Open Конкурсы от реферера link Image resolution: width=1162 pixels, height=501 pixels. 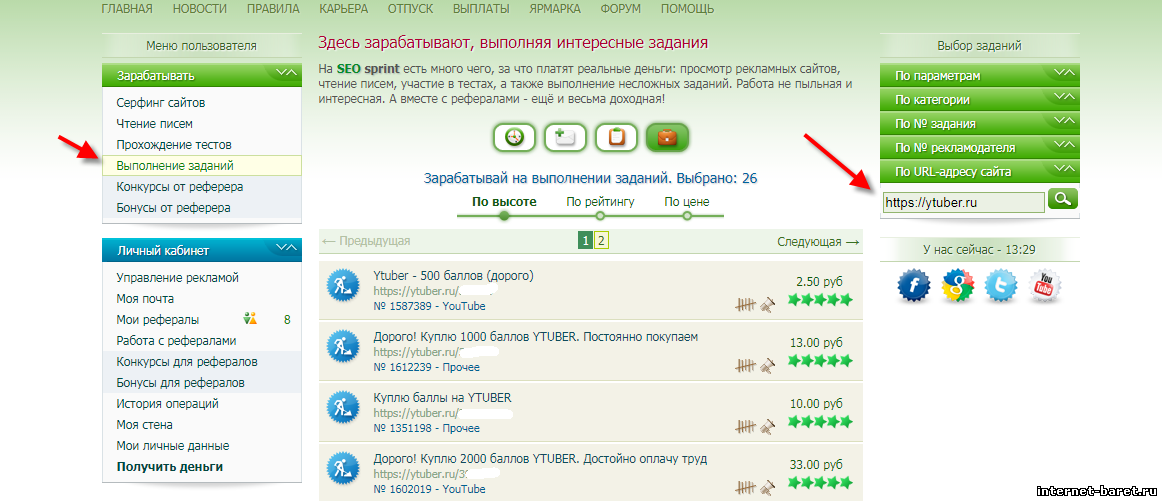coord(180,187)
